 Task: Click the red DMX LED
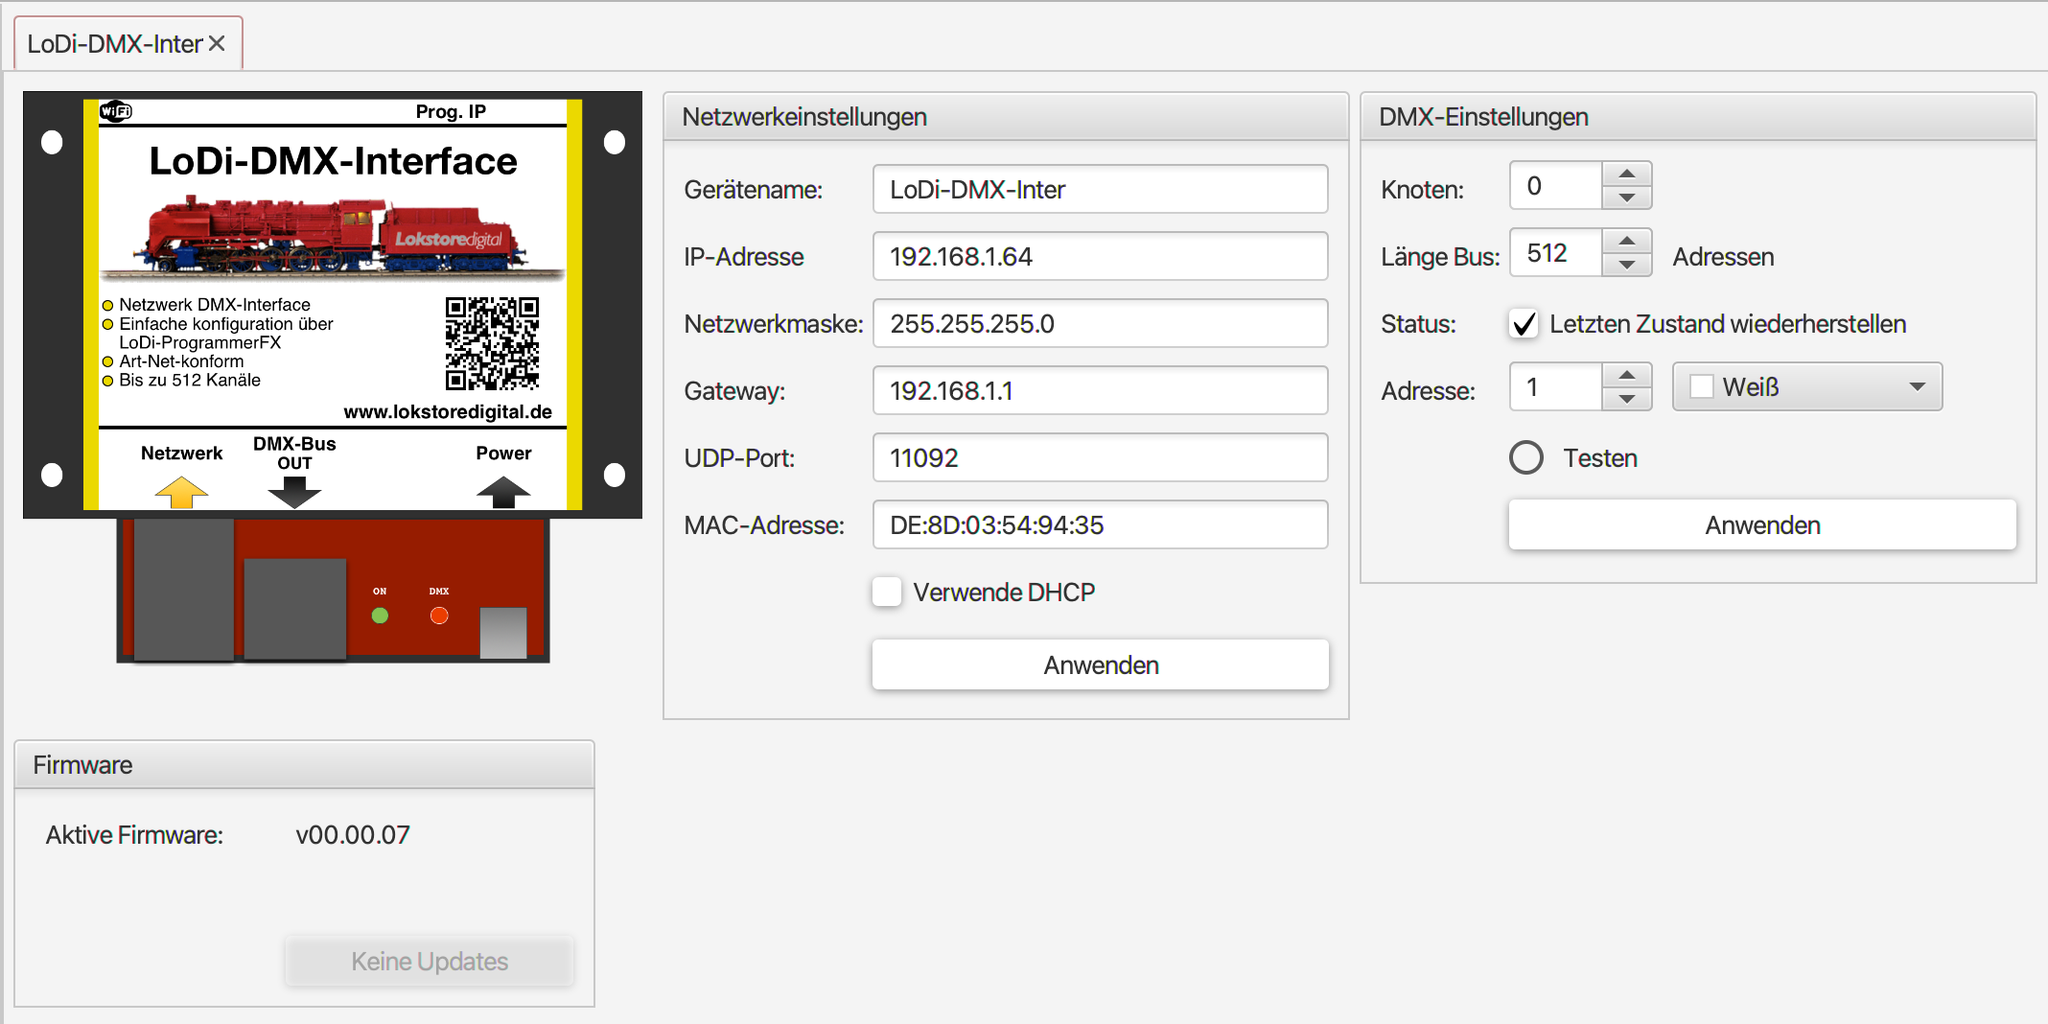[x=439, y=616]
